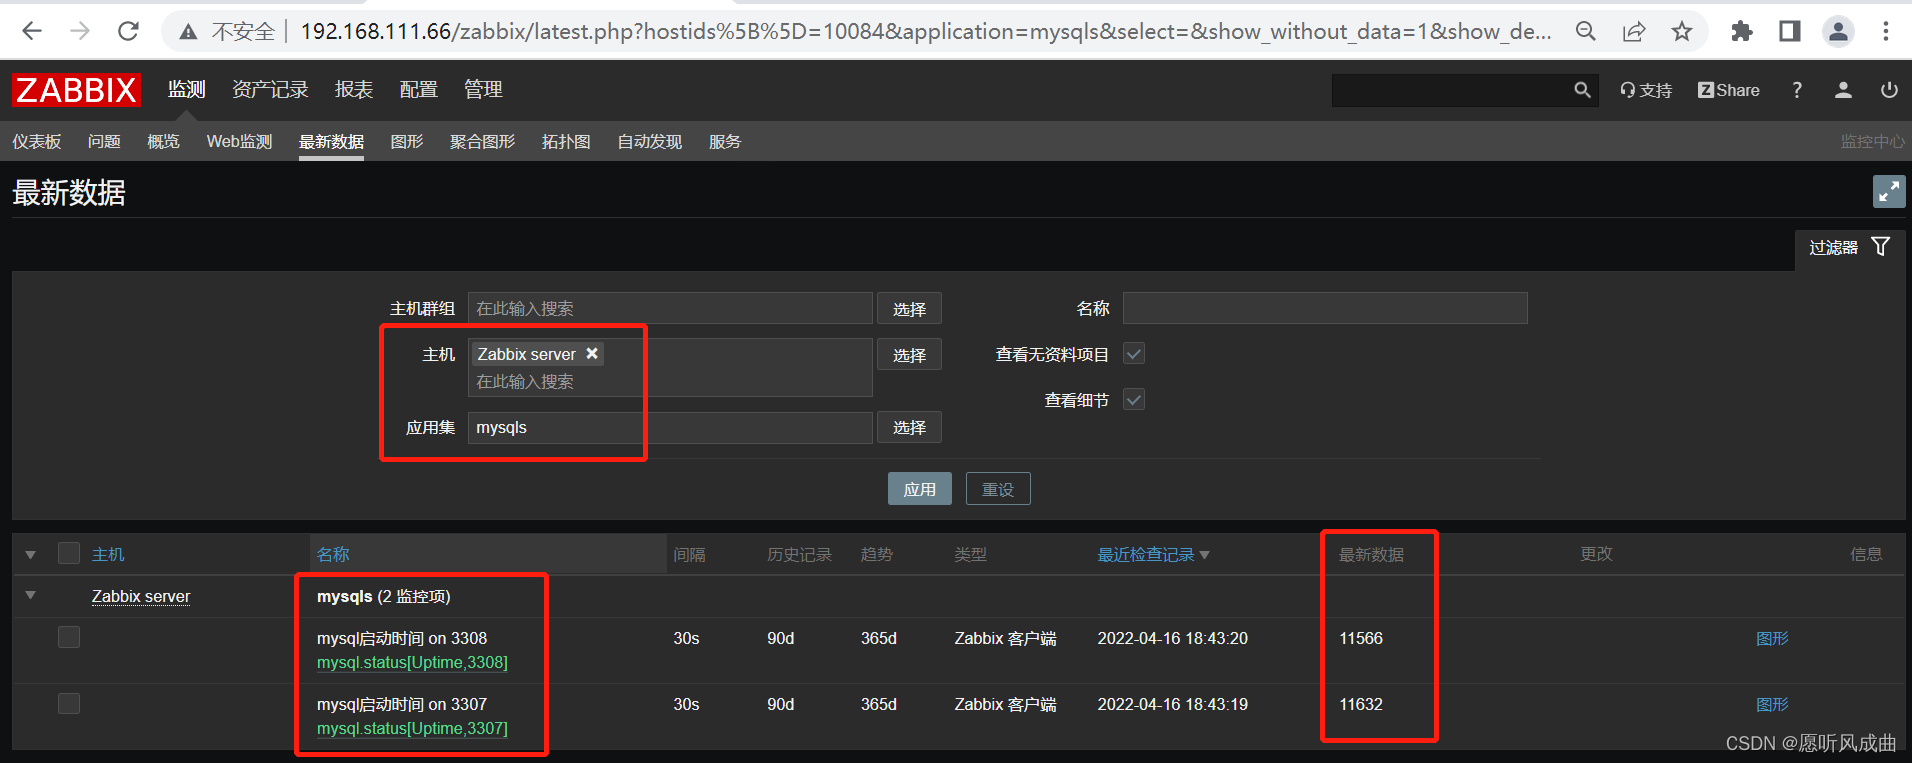
Task: Toggle 查看无资料项目 checkbox
Action: click(x=1134, y=353)
